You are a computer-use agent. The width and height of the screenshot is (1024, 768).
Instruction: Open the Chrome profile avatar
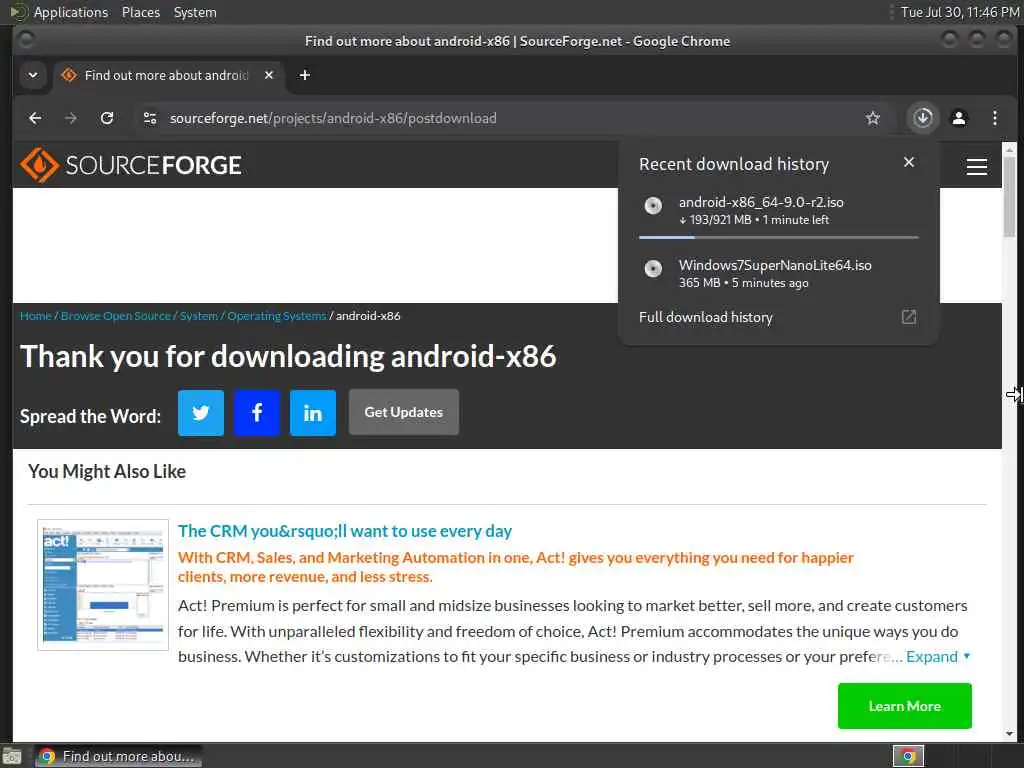point(959,118)
